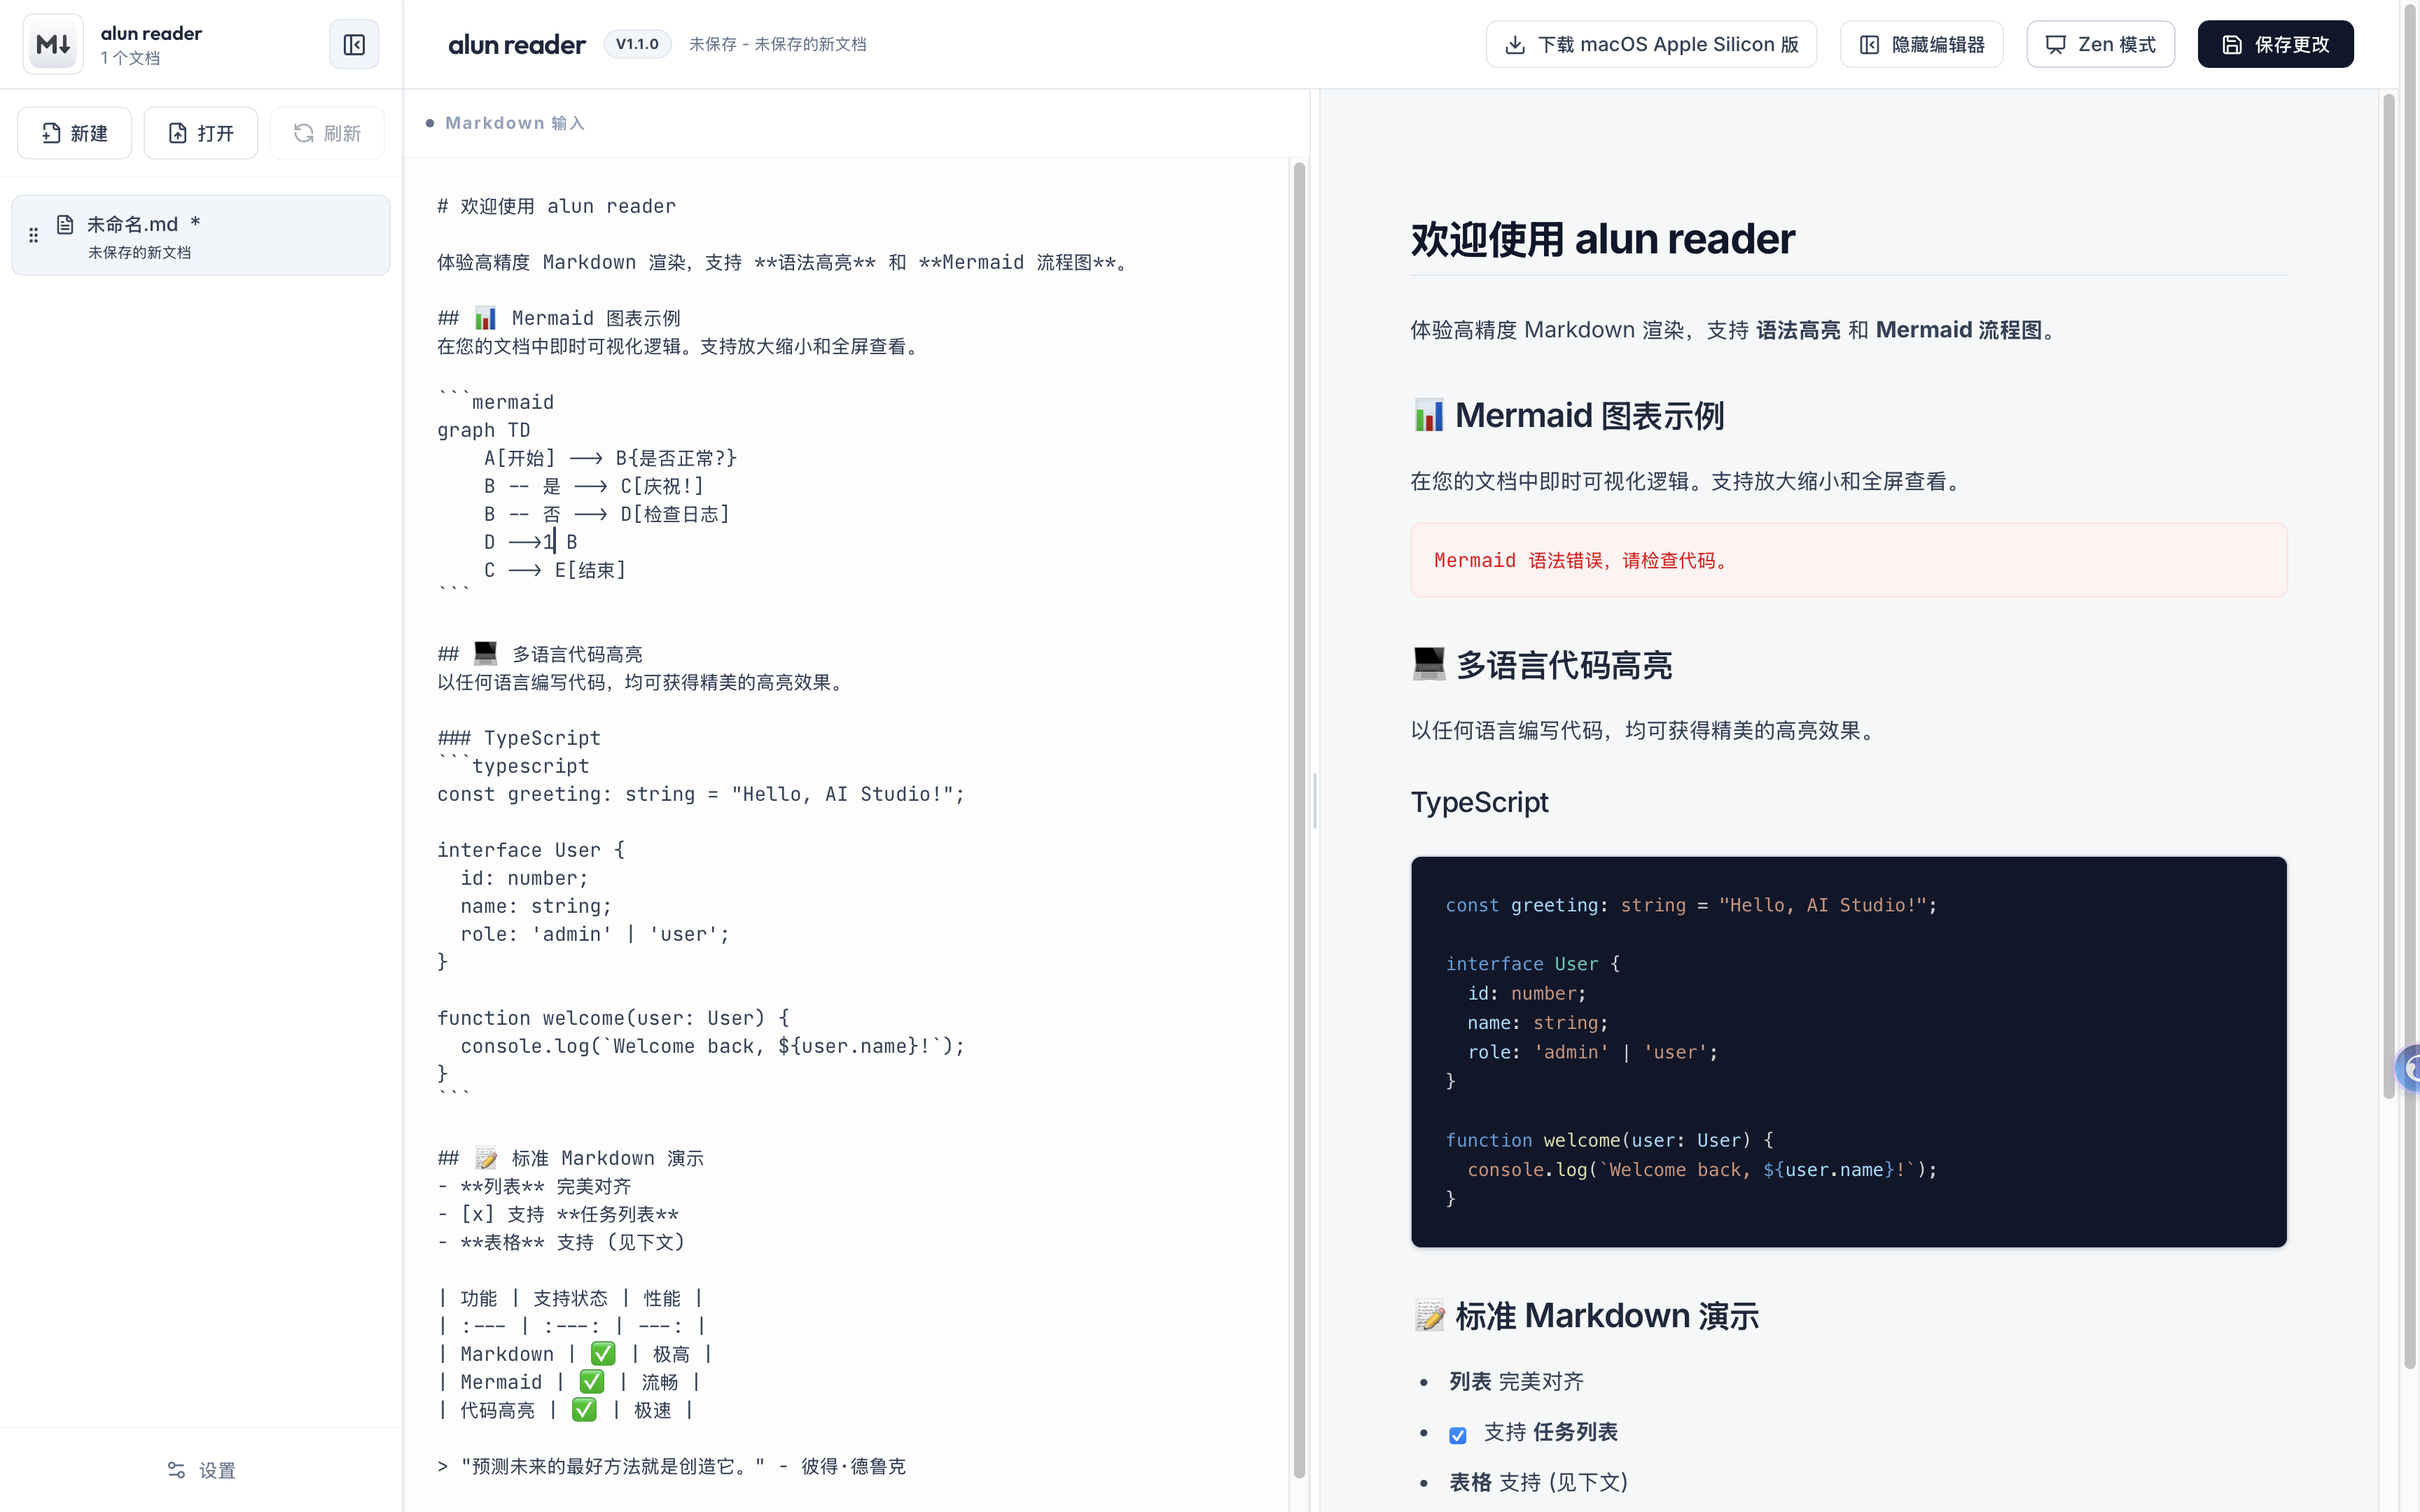Image resolution: width=2420 pixels, height=1512 pixels.
Task: Click editor line 'D -->1 B' in mermaid code
Action: coord(530,542)
